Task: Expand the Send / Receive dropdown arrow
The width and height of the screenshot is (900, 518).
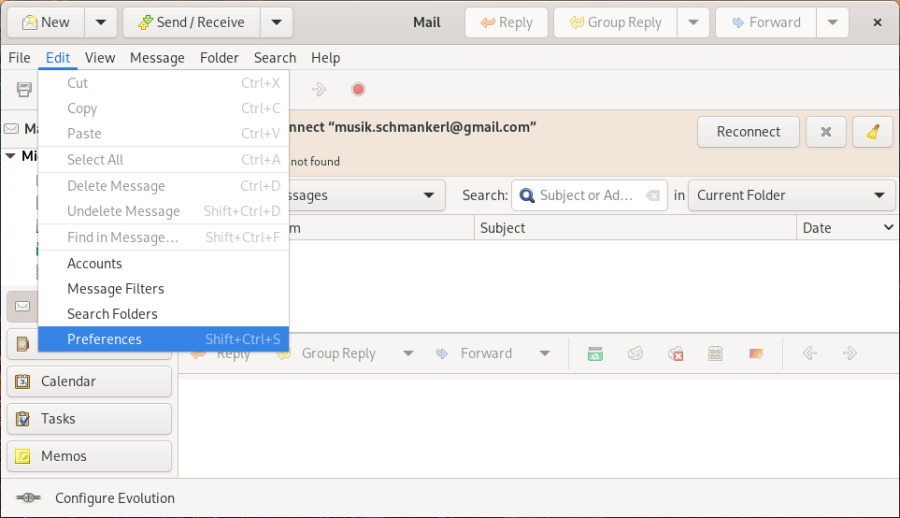Action: click(277, 22)
